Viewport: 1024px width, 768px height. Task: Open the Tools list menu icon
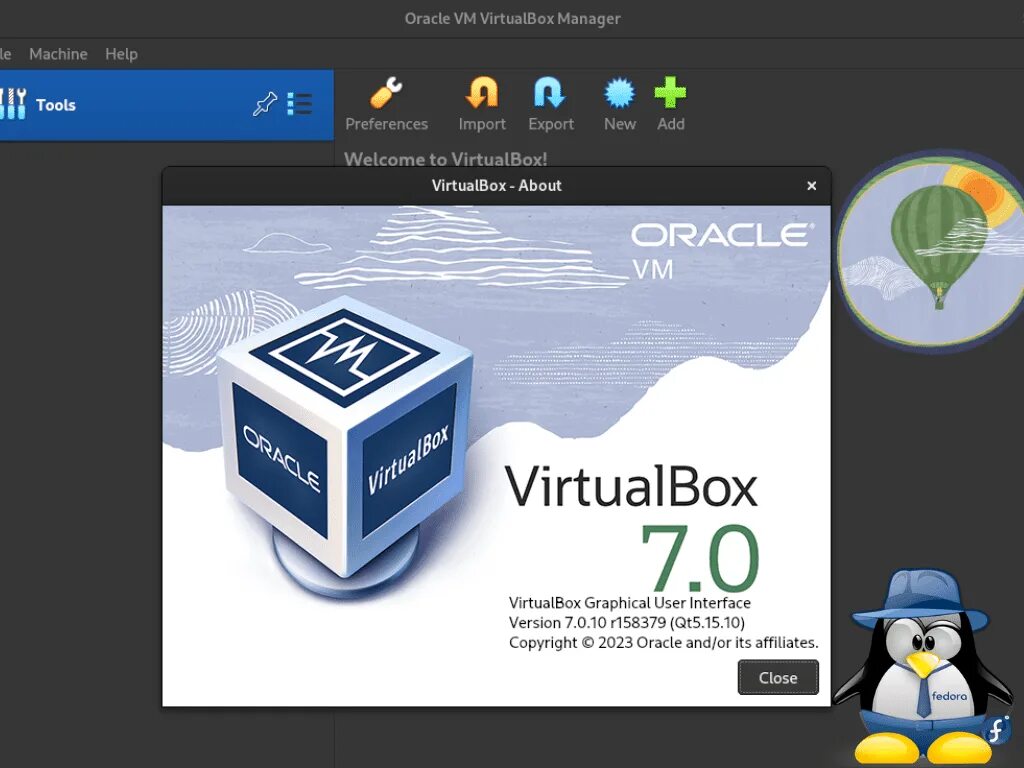(x=300, y=104)
